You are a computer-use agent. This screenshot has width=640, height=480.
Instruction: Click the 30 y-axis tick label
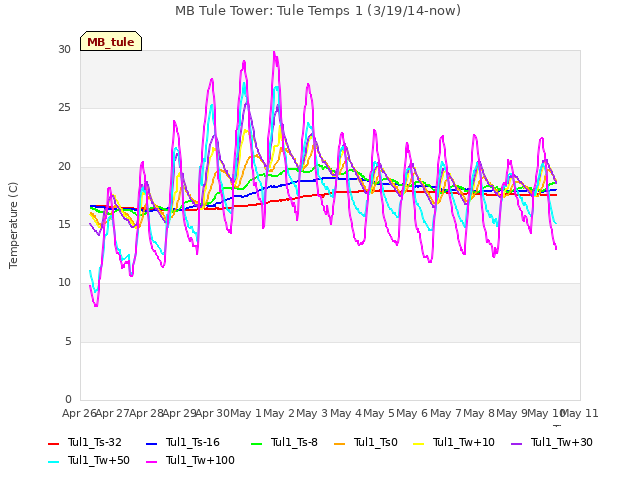point(64,50)
